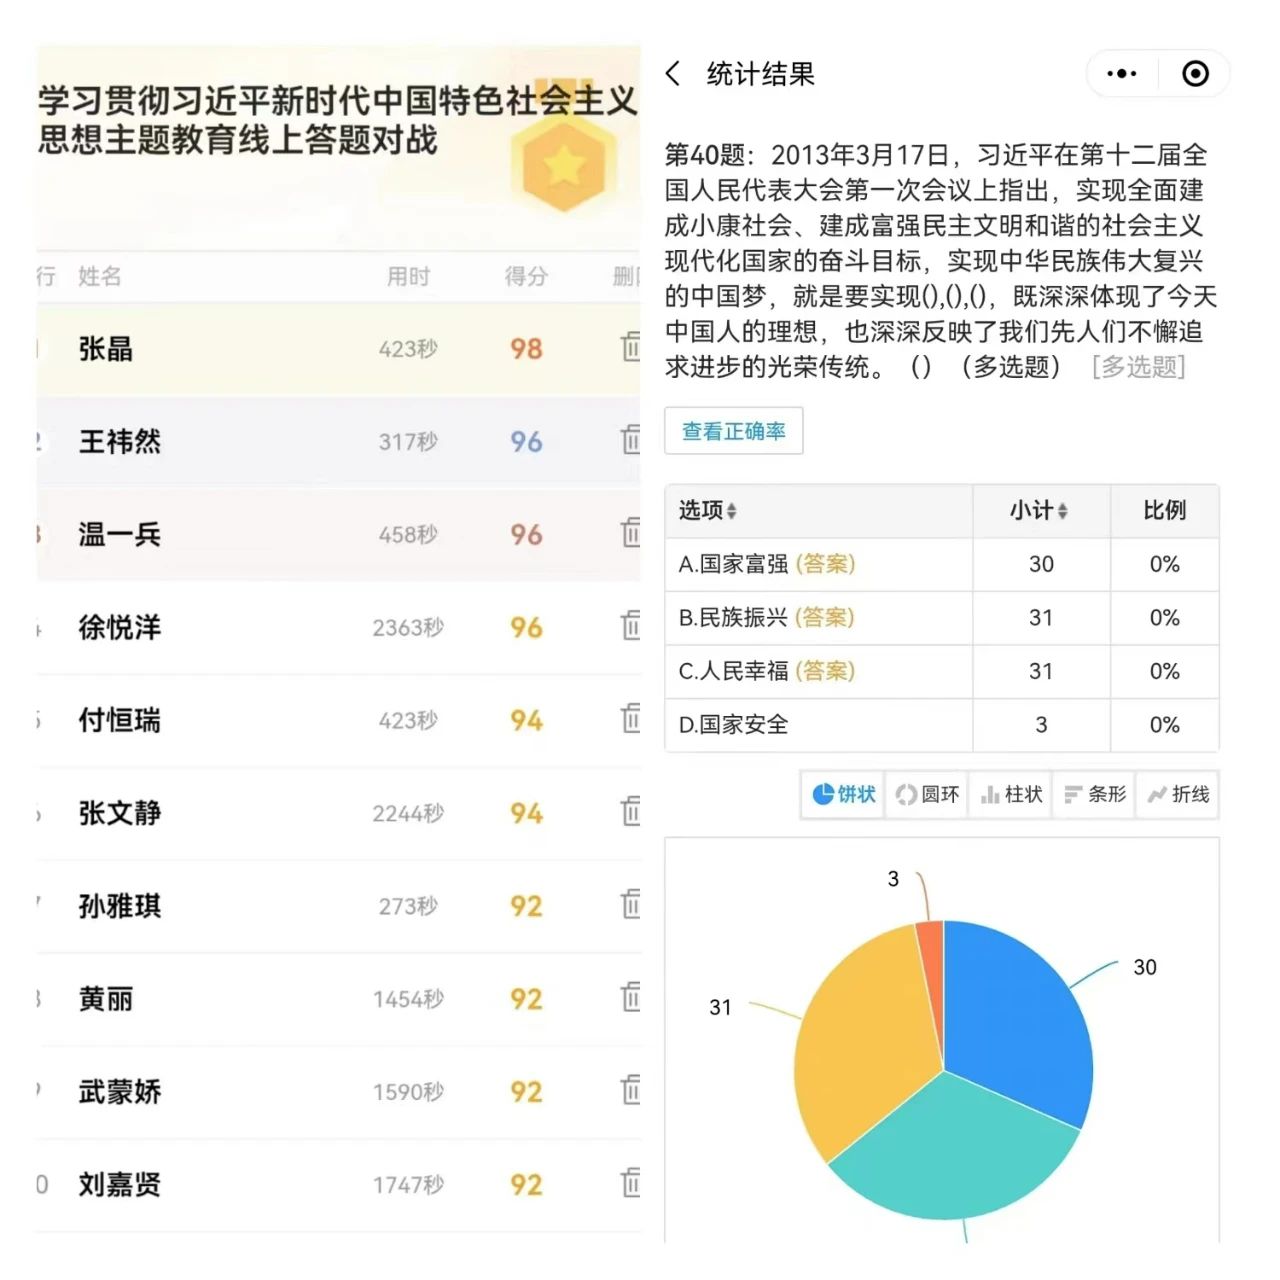This screenshot has width=1280, height=1280.
Task: Sort table by 选项 column arrows
Action: click(732, 511)
